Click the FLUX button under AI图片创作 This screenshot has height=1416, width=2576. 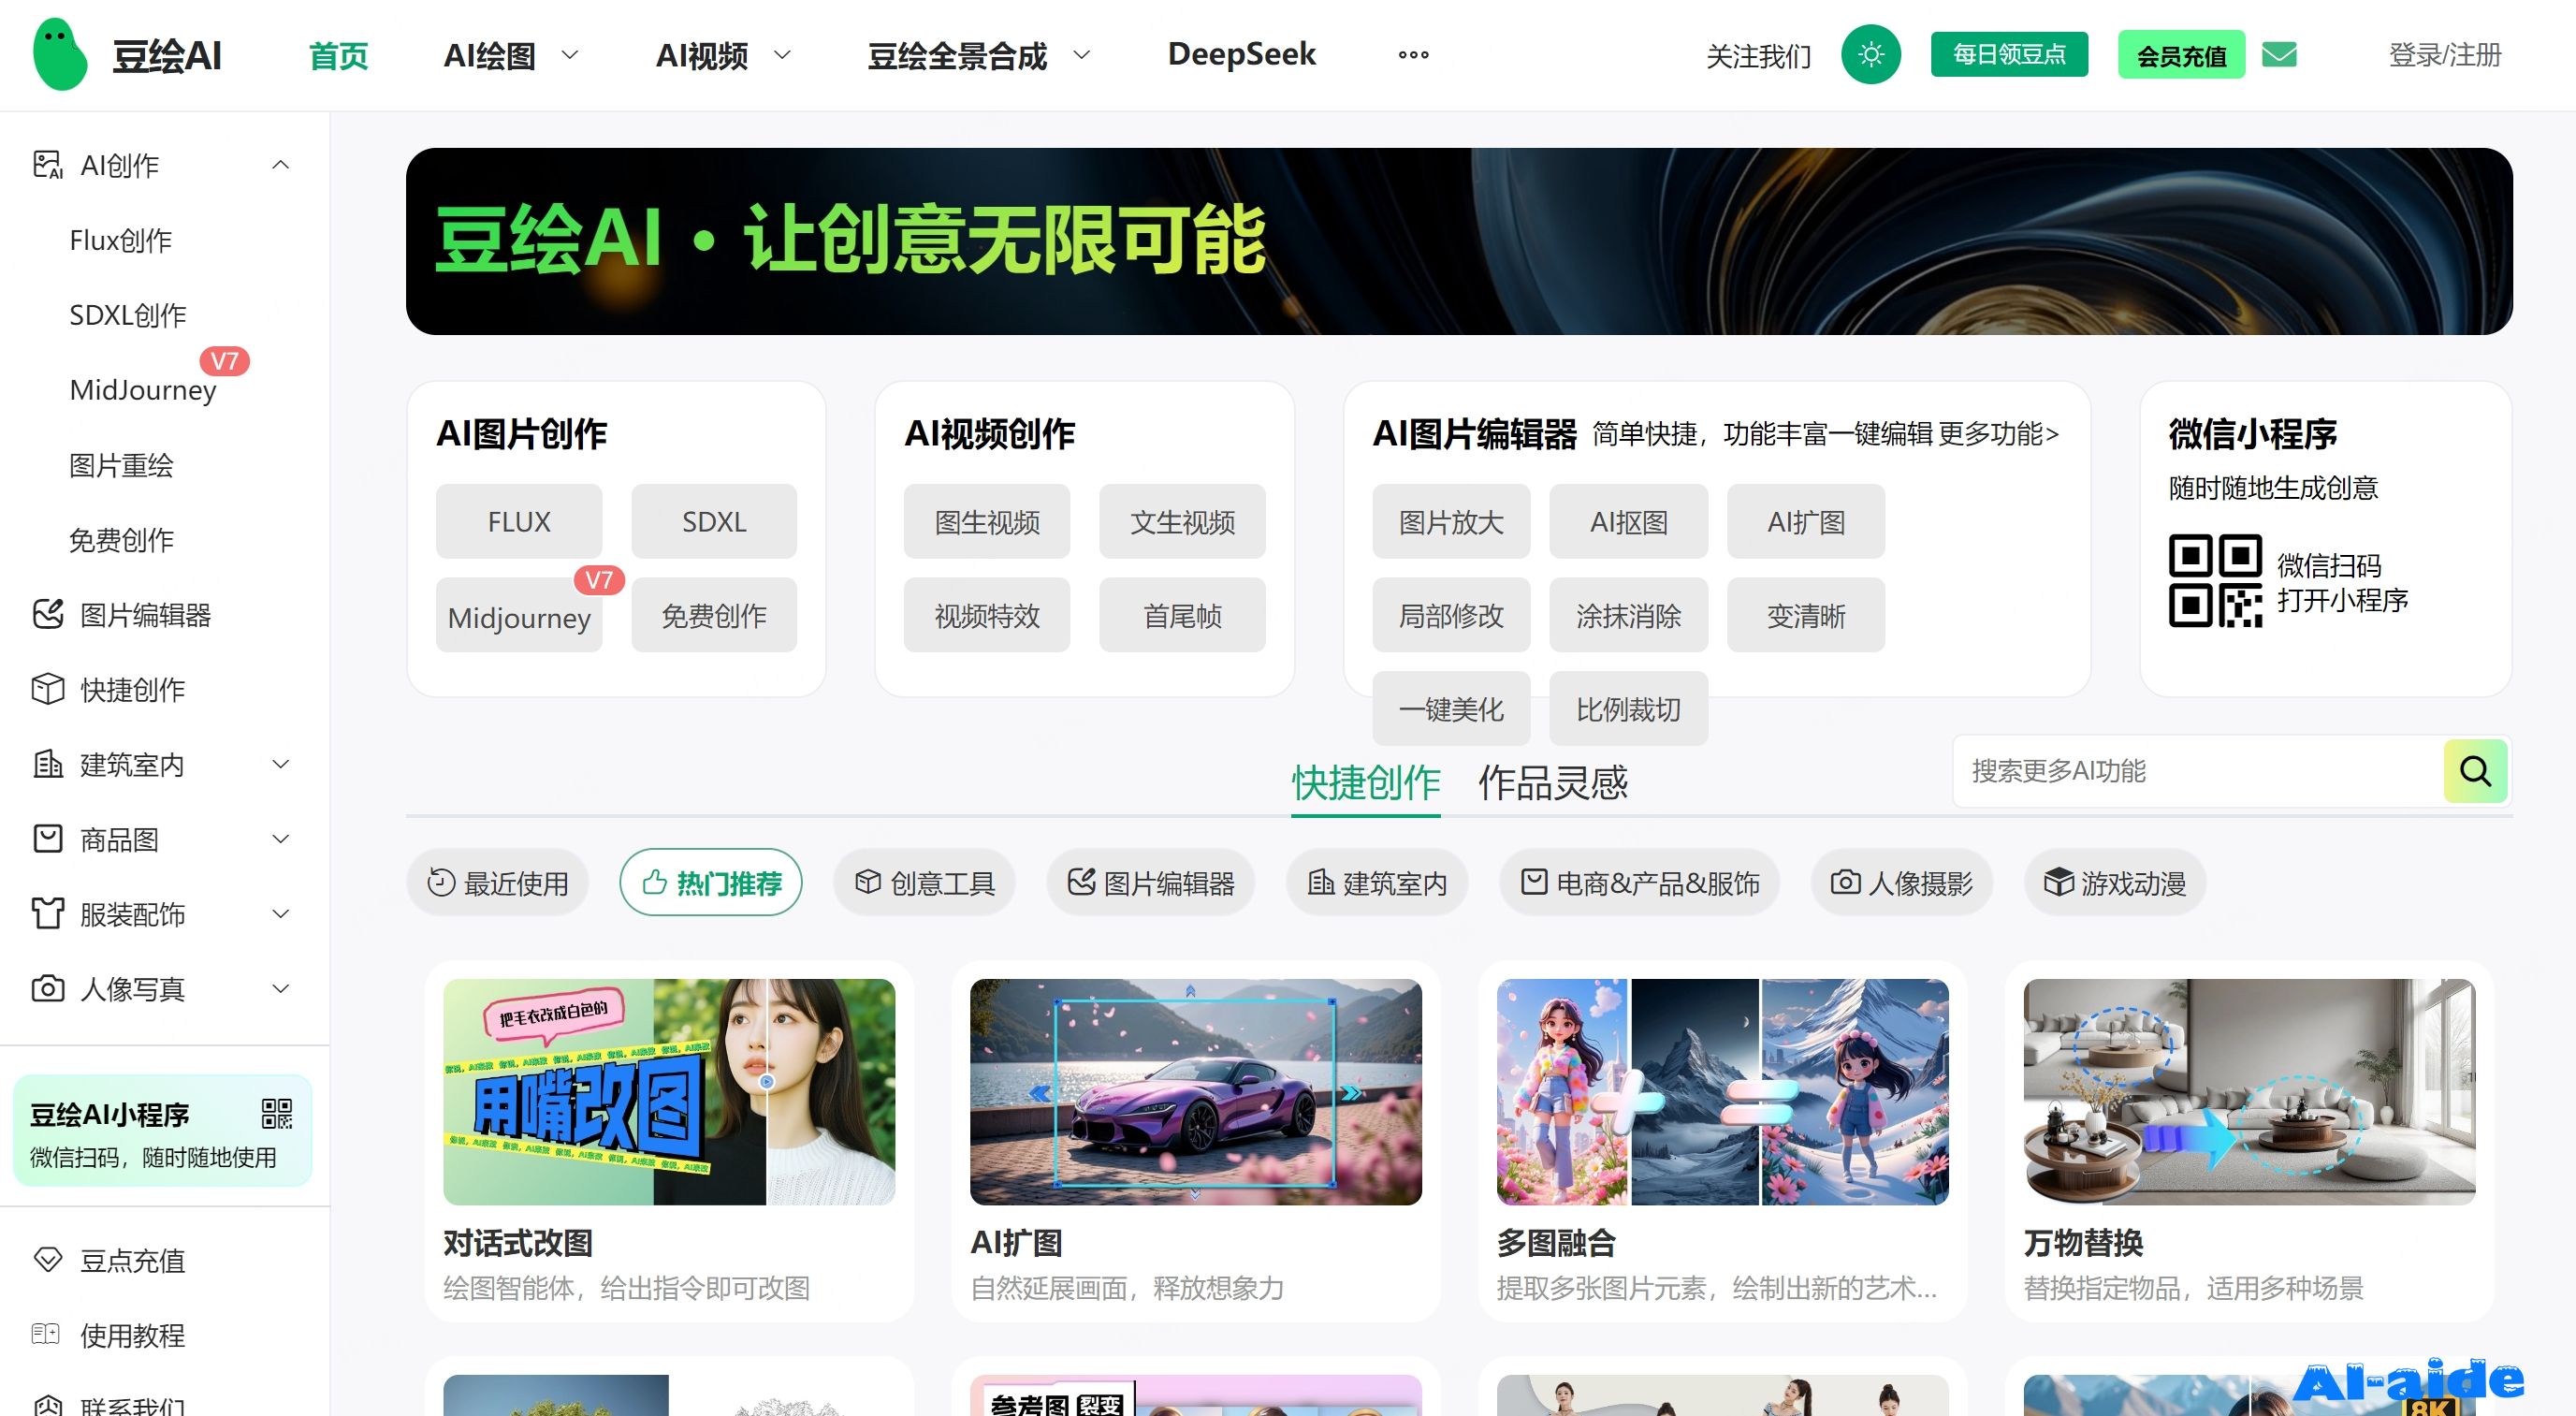click(x=519, y=521)
